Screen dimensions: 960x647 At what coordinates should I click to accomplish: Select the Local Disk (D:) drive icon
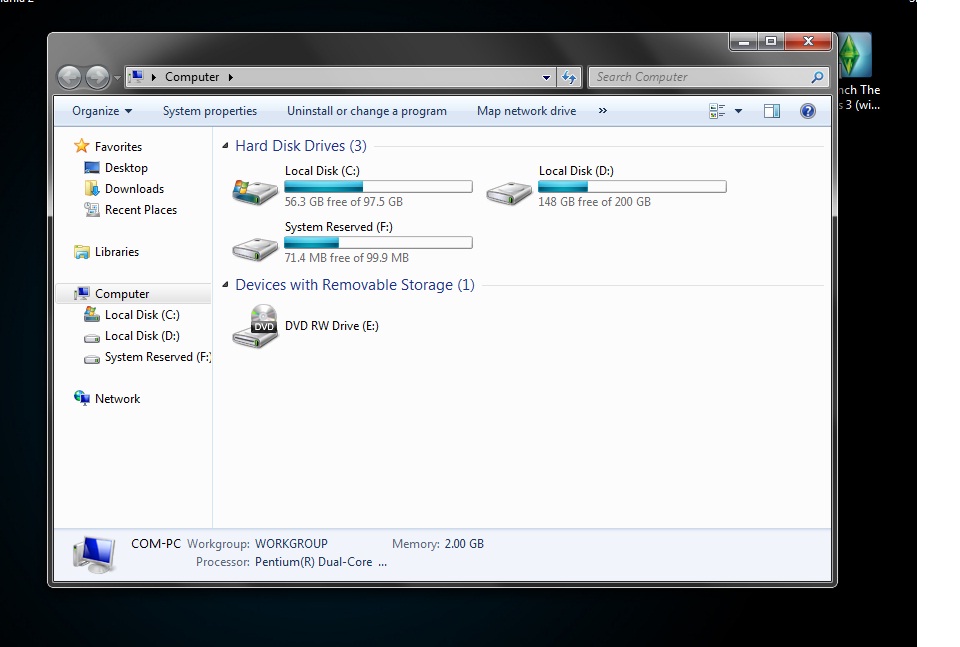click(x=509, y=193)
